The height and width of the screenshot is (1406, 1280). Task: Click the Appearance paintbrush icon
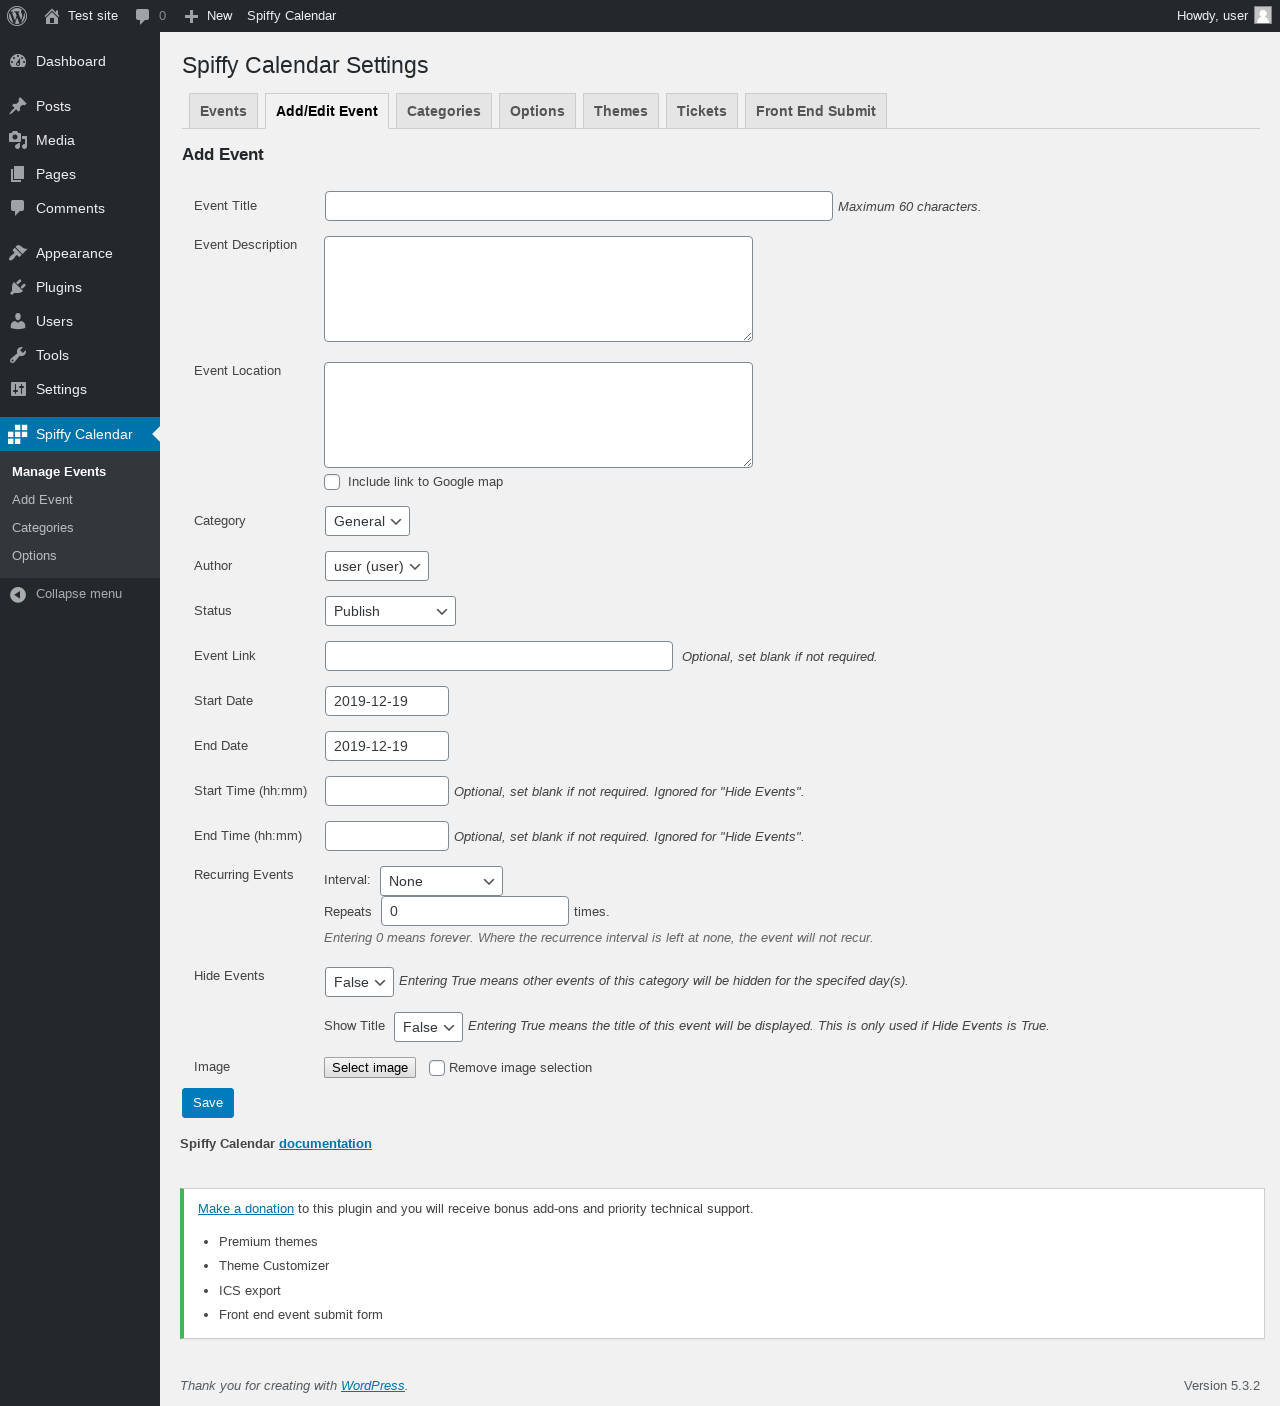pos(18,253)
